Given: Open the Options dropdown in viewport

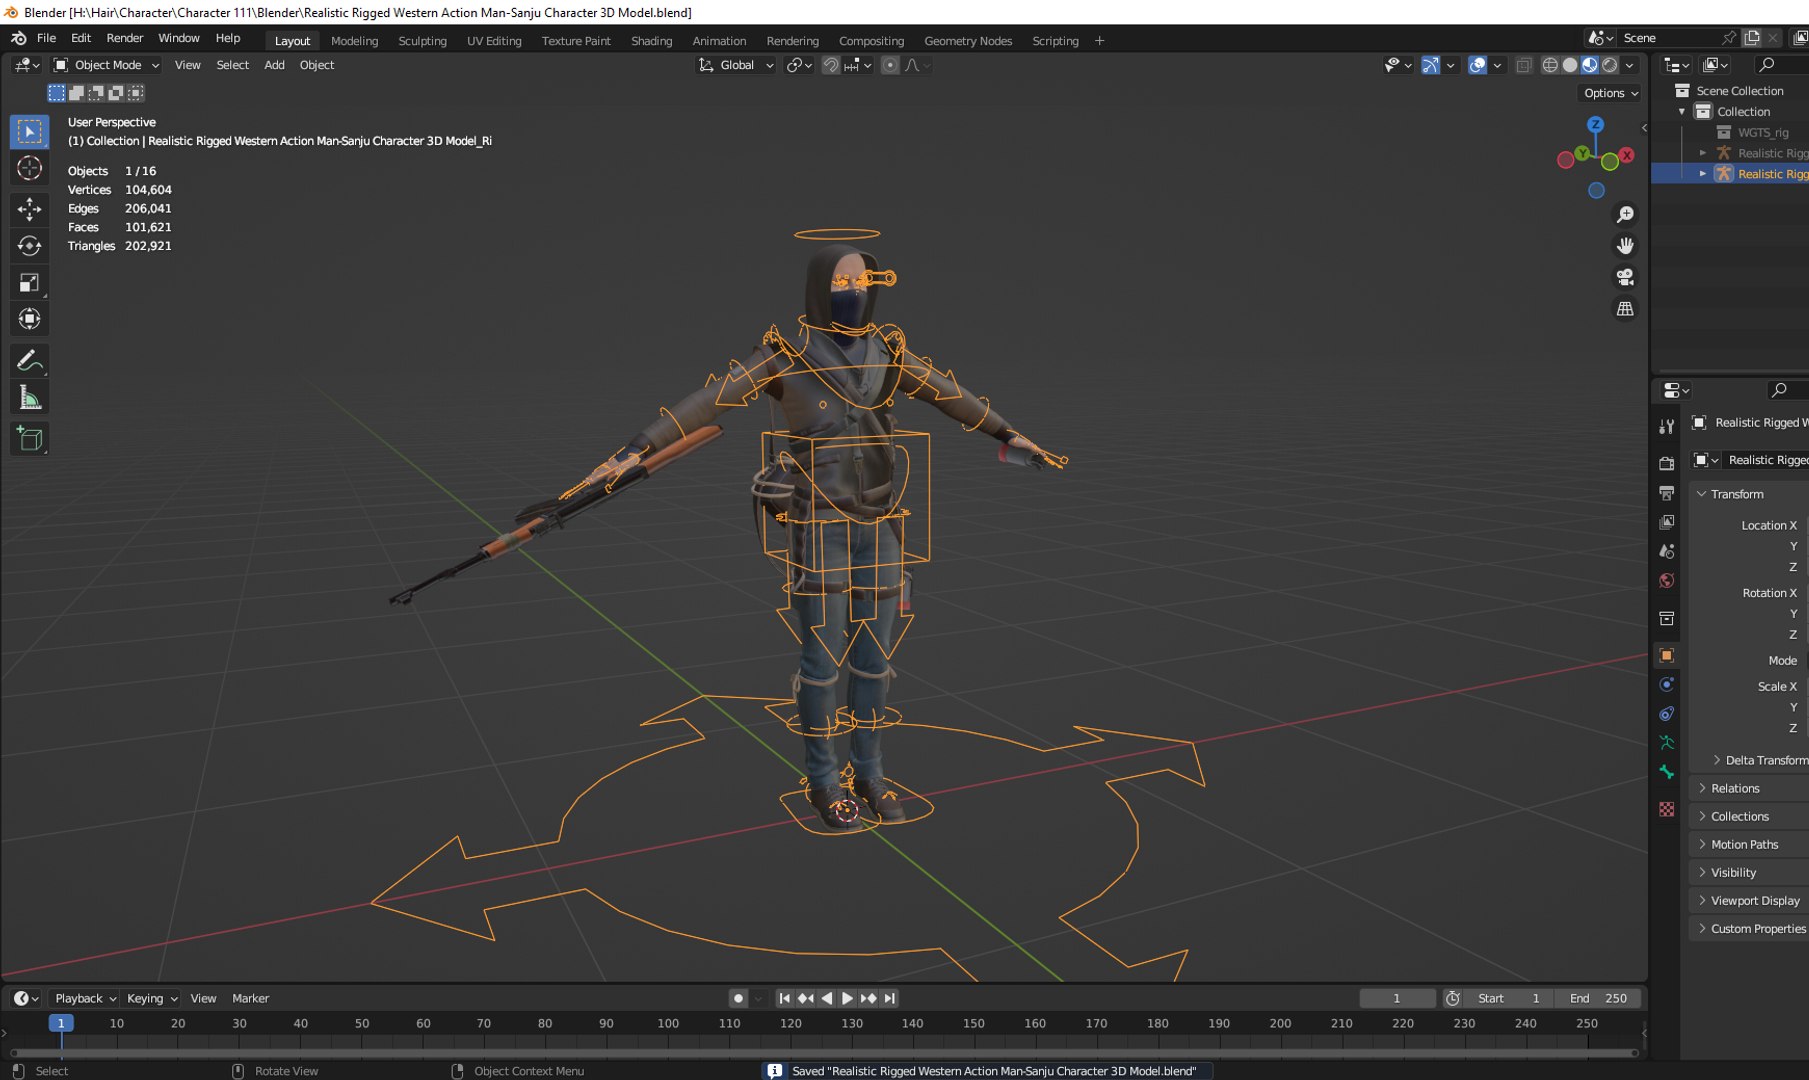Looking at the screenshot, I should [x=1611, y=93].
